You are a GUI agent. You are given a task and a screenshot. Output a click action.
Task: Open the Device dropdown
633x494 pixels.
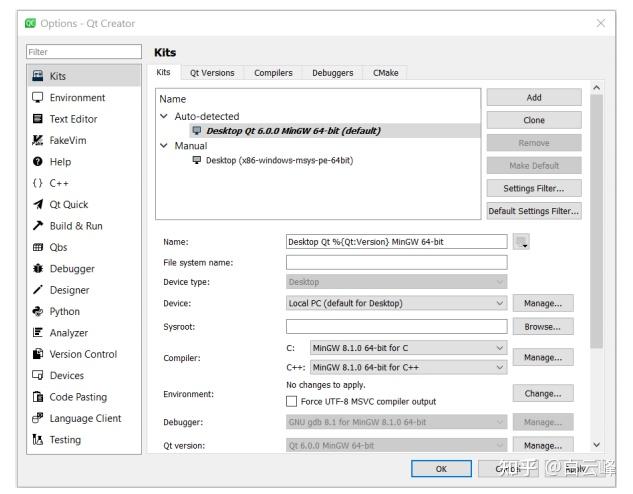(x=396, y=303)
